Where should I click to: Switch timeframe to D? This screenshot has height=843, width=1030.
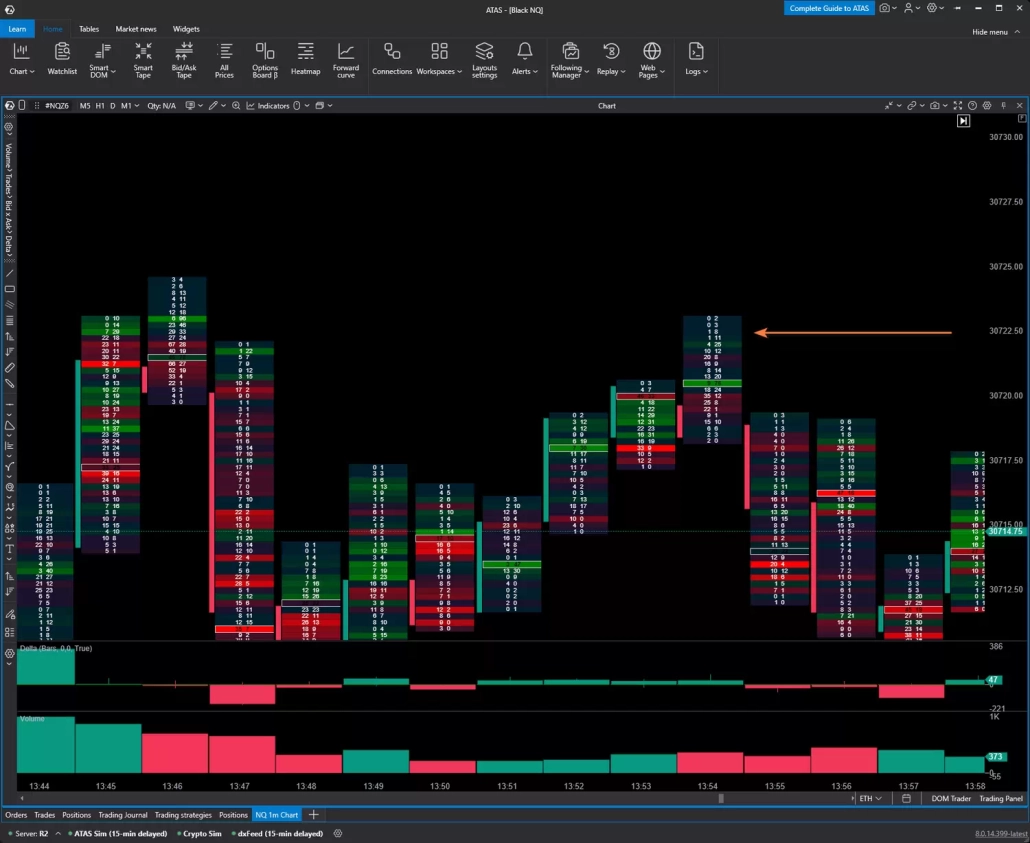click(x=112, y=106)
